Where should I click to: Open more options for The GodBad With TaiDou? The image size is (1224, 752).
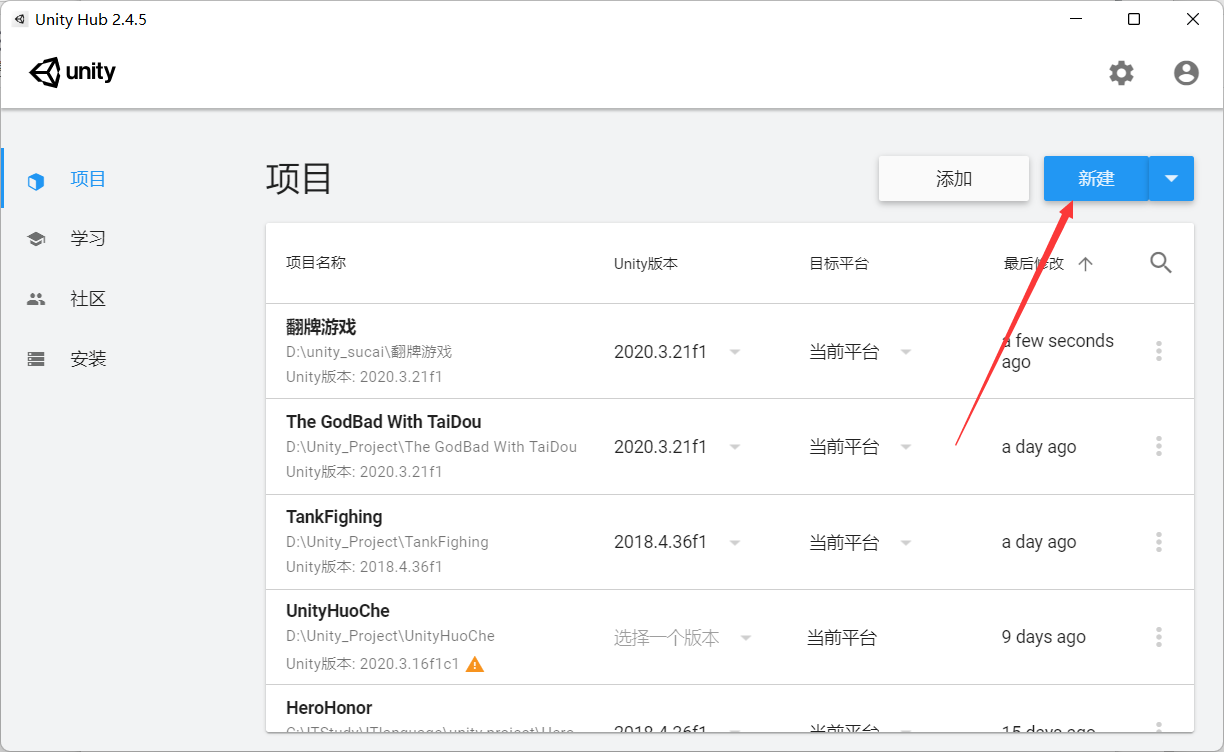pyautogui.click(x=1159, y=446)
